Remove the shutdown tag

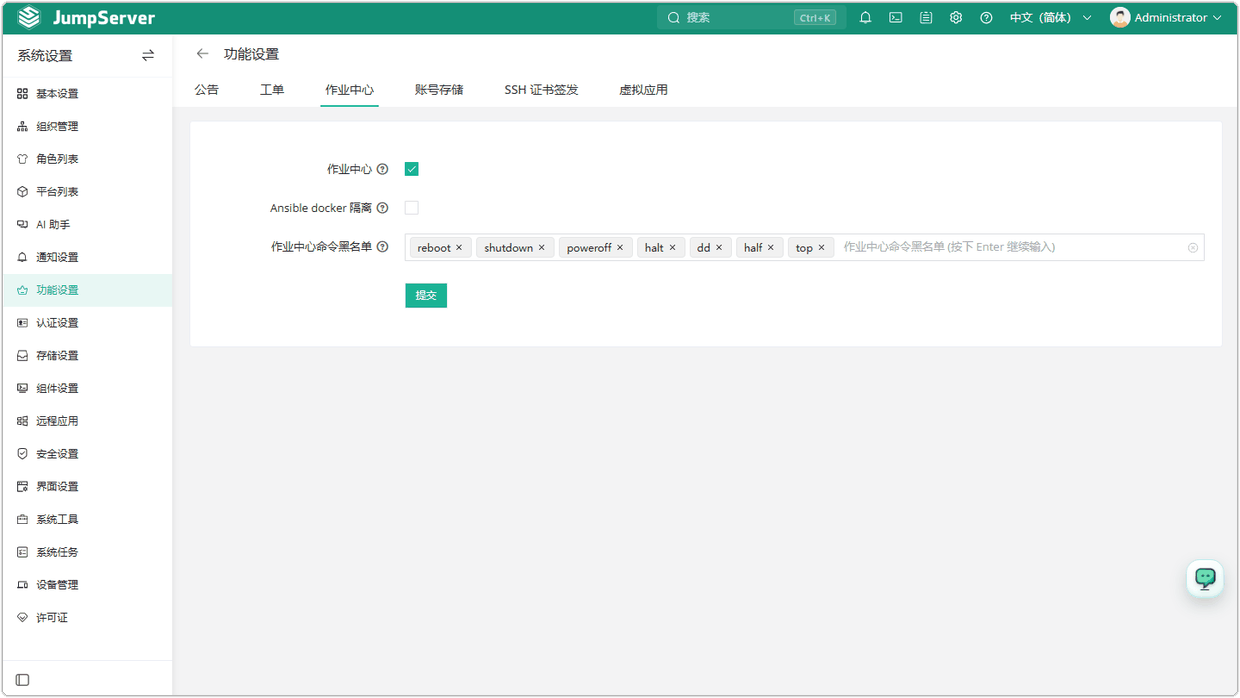pos(542,248)
